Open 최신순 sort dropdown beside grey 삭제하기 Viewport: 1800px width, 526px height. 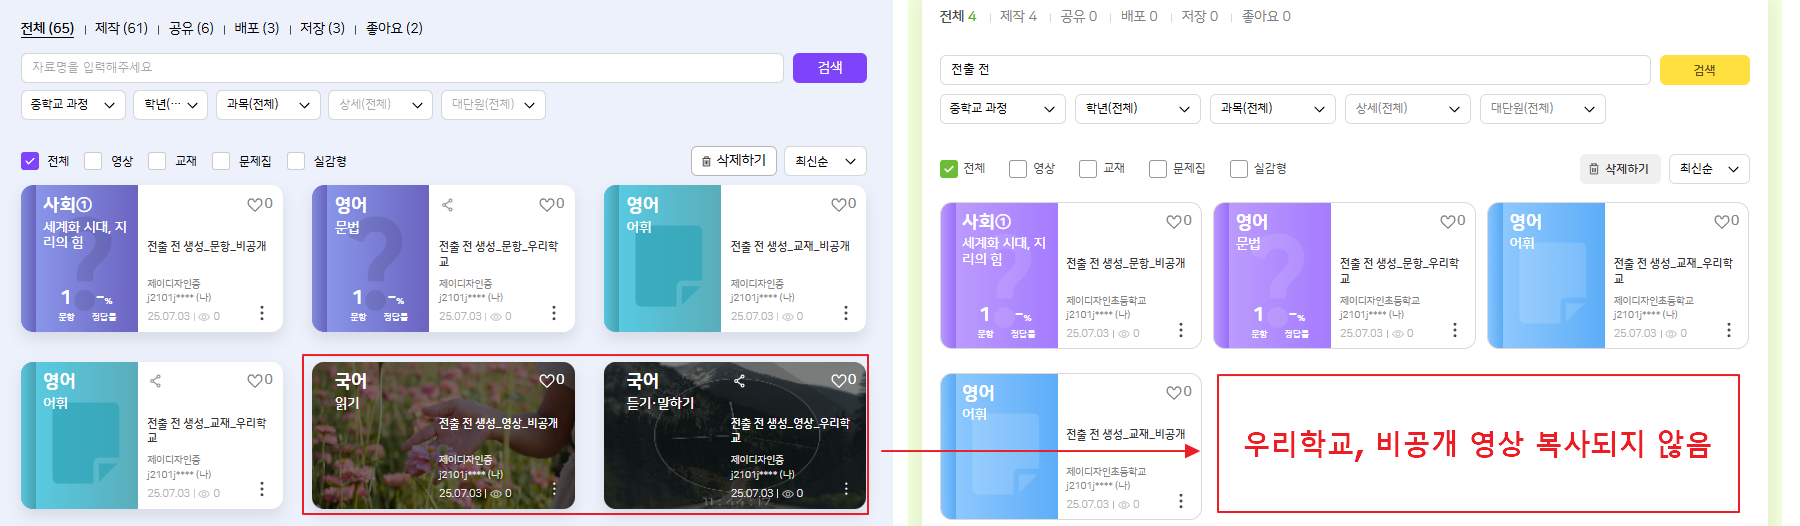(x=1708, y=169)
